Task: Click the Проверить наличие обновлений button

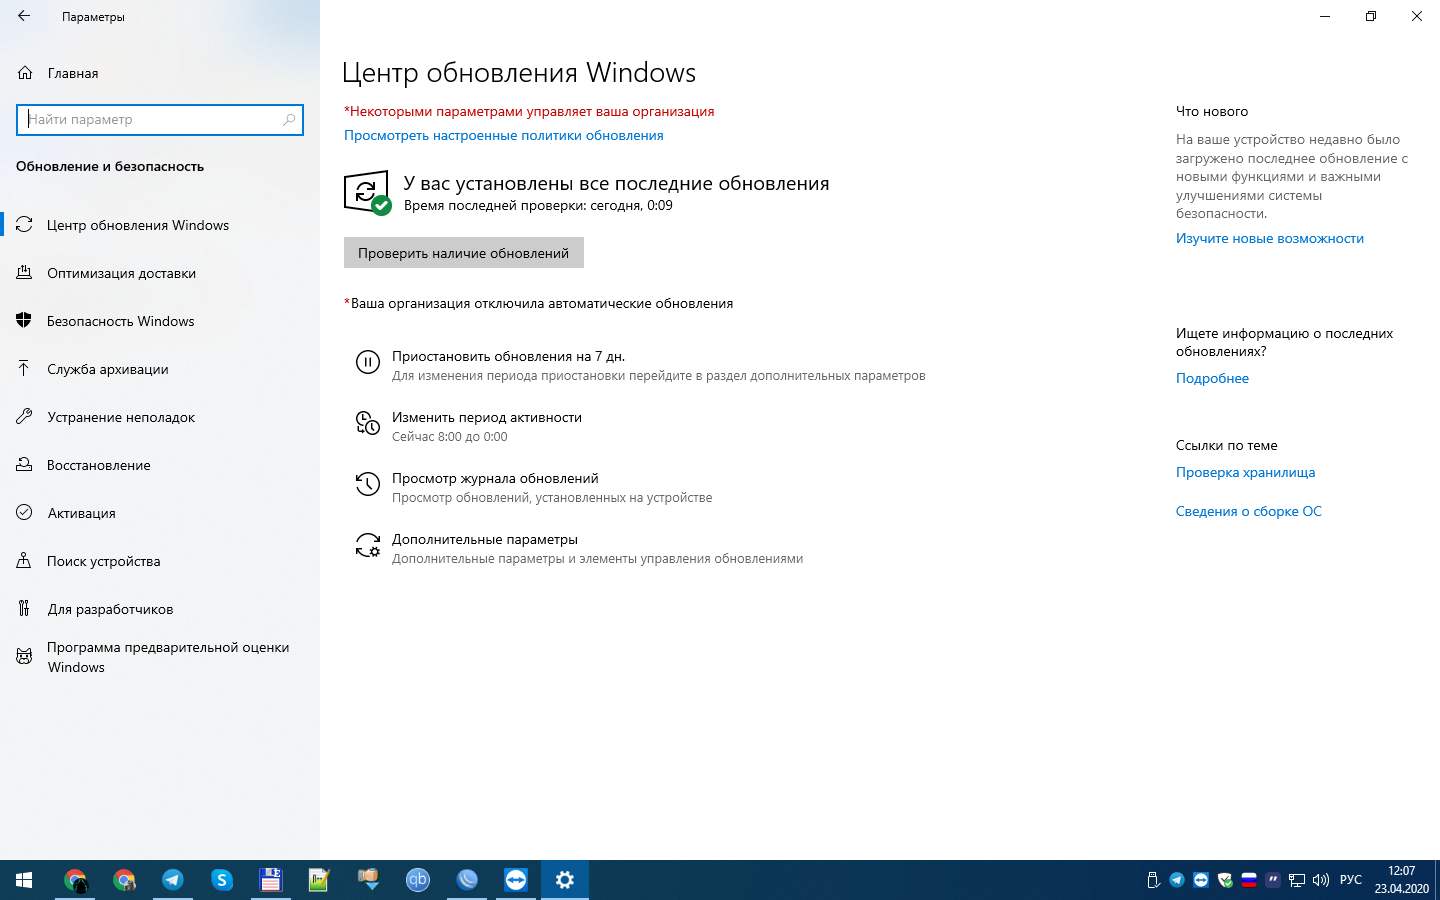Action: [x=464, y=253]
